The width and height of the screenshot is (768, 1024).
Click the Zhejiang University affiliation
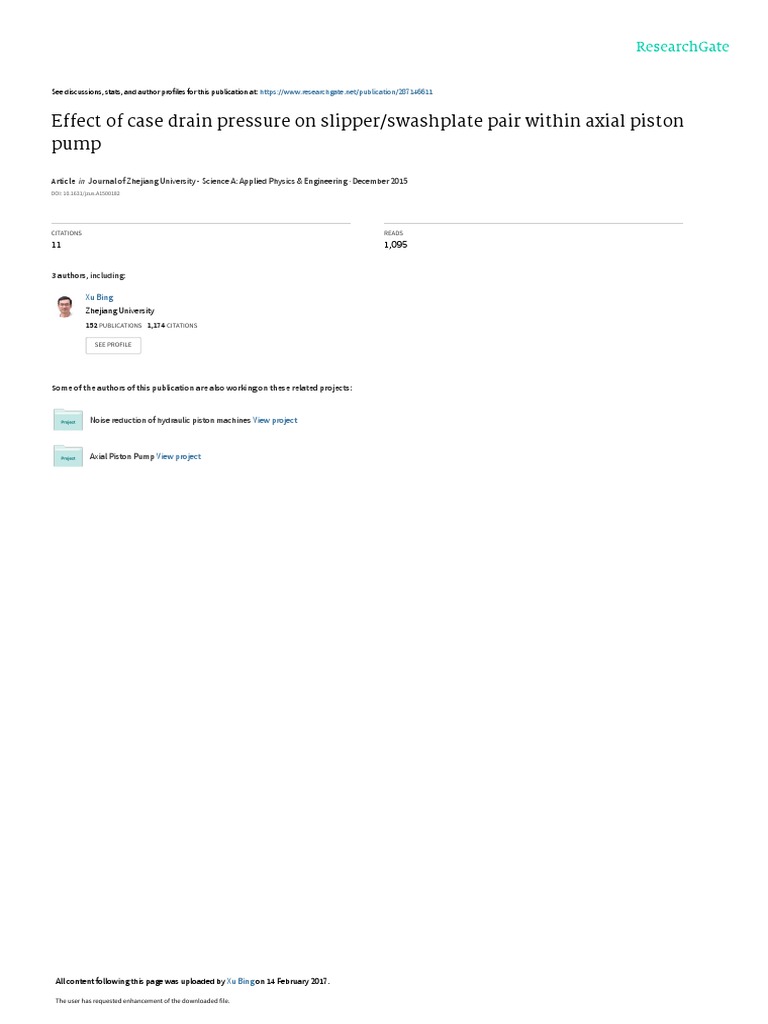click(120, 311)
